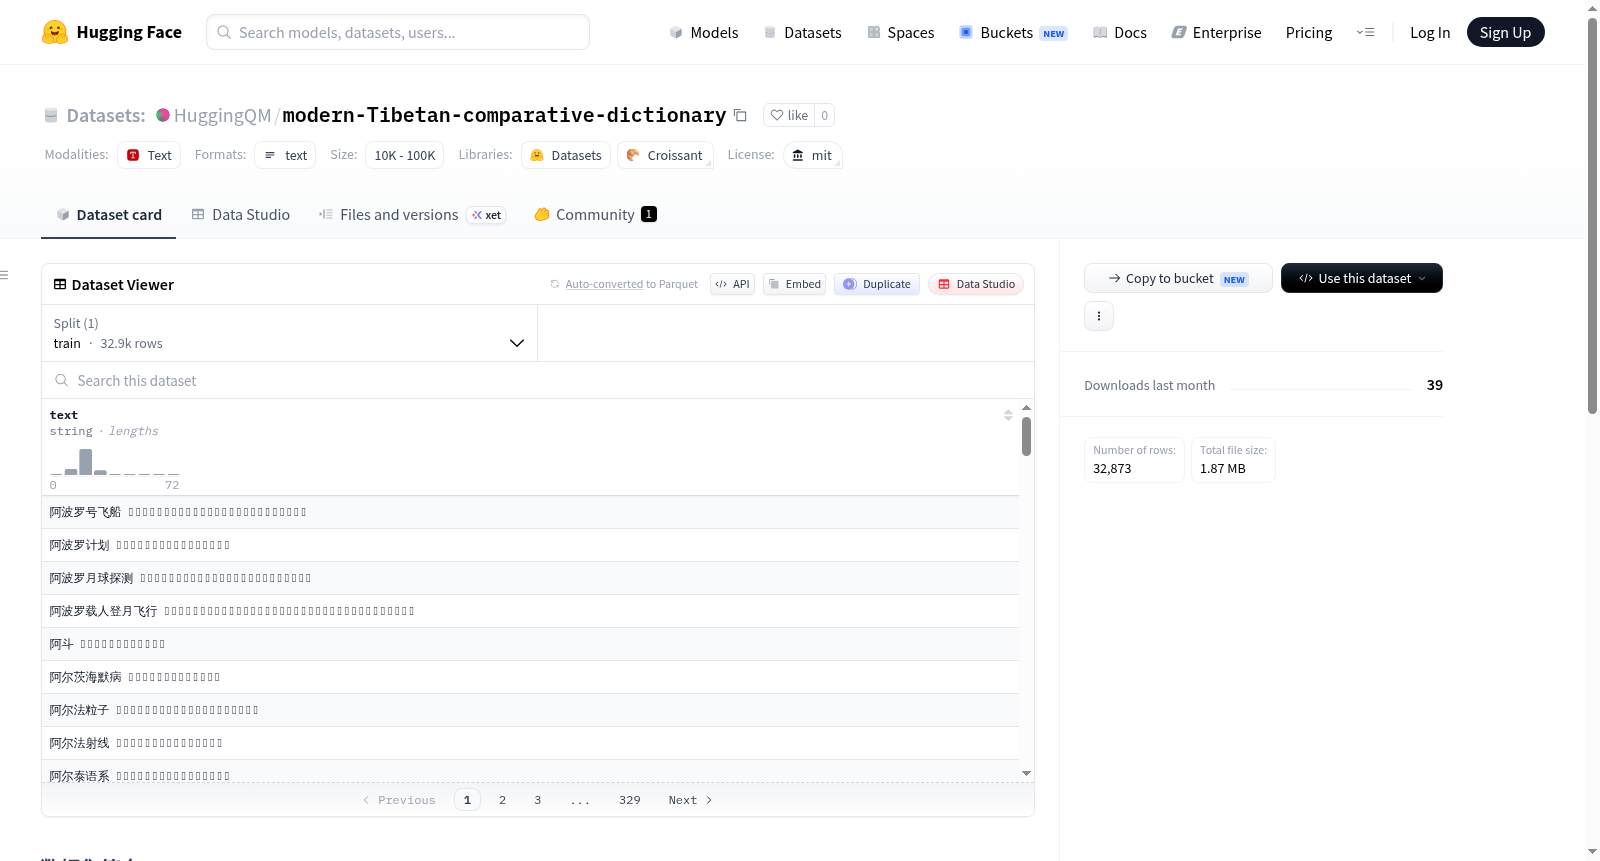This screenshot has width=1600, height=861.
Task: Click row starting with 阿波罗号飞船
Action: pyautogui.click(x=530, y=512)
